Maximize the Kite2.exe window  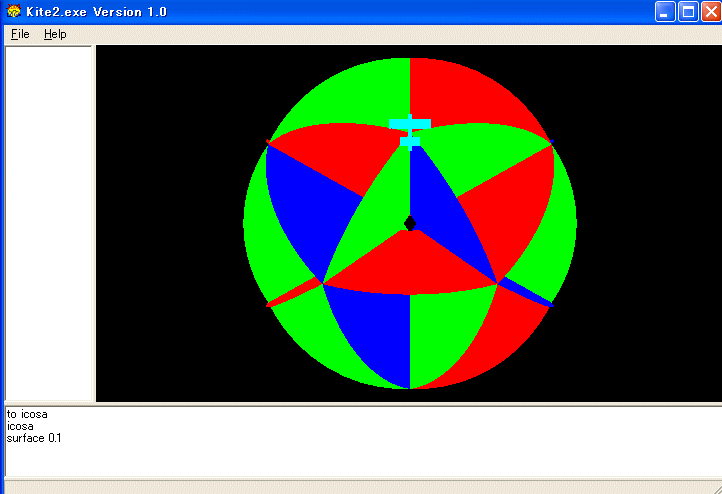tap(688, 12)
